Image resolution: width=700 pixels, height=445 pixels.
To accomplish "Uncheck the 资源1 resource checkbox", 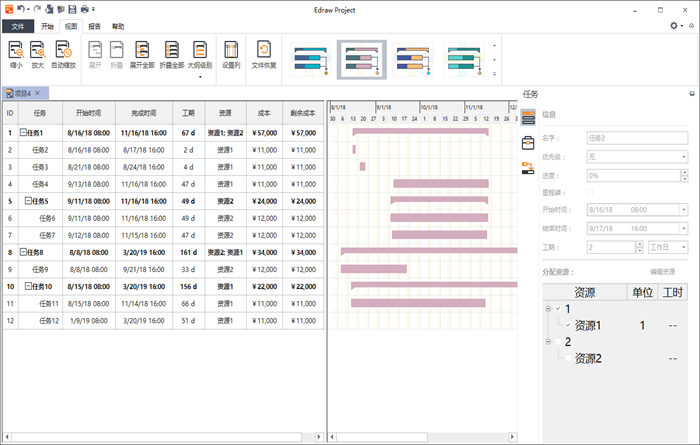I will click(x=568, y=325).
